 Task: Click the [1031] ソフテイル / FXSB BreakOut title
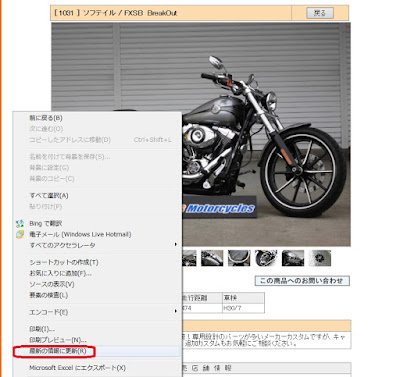point(115,13)
